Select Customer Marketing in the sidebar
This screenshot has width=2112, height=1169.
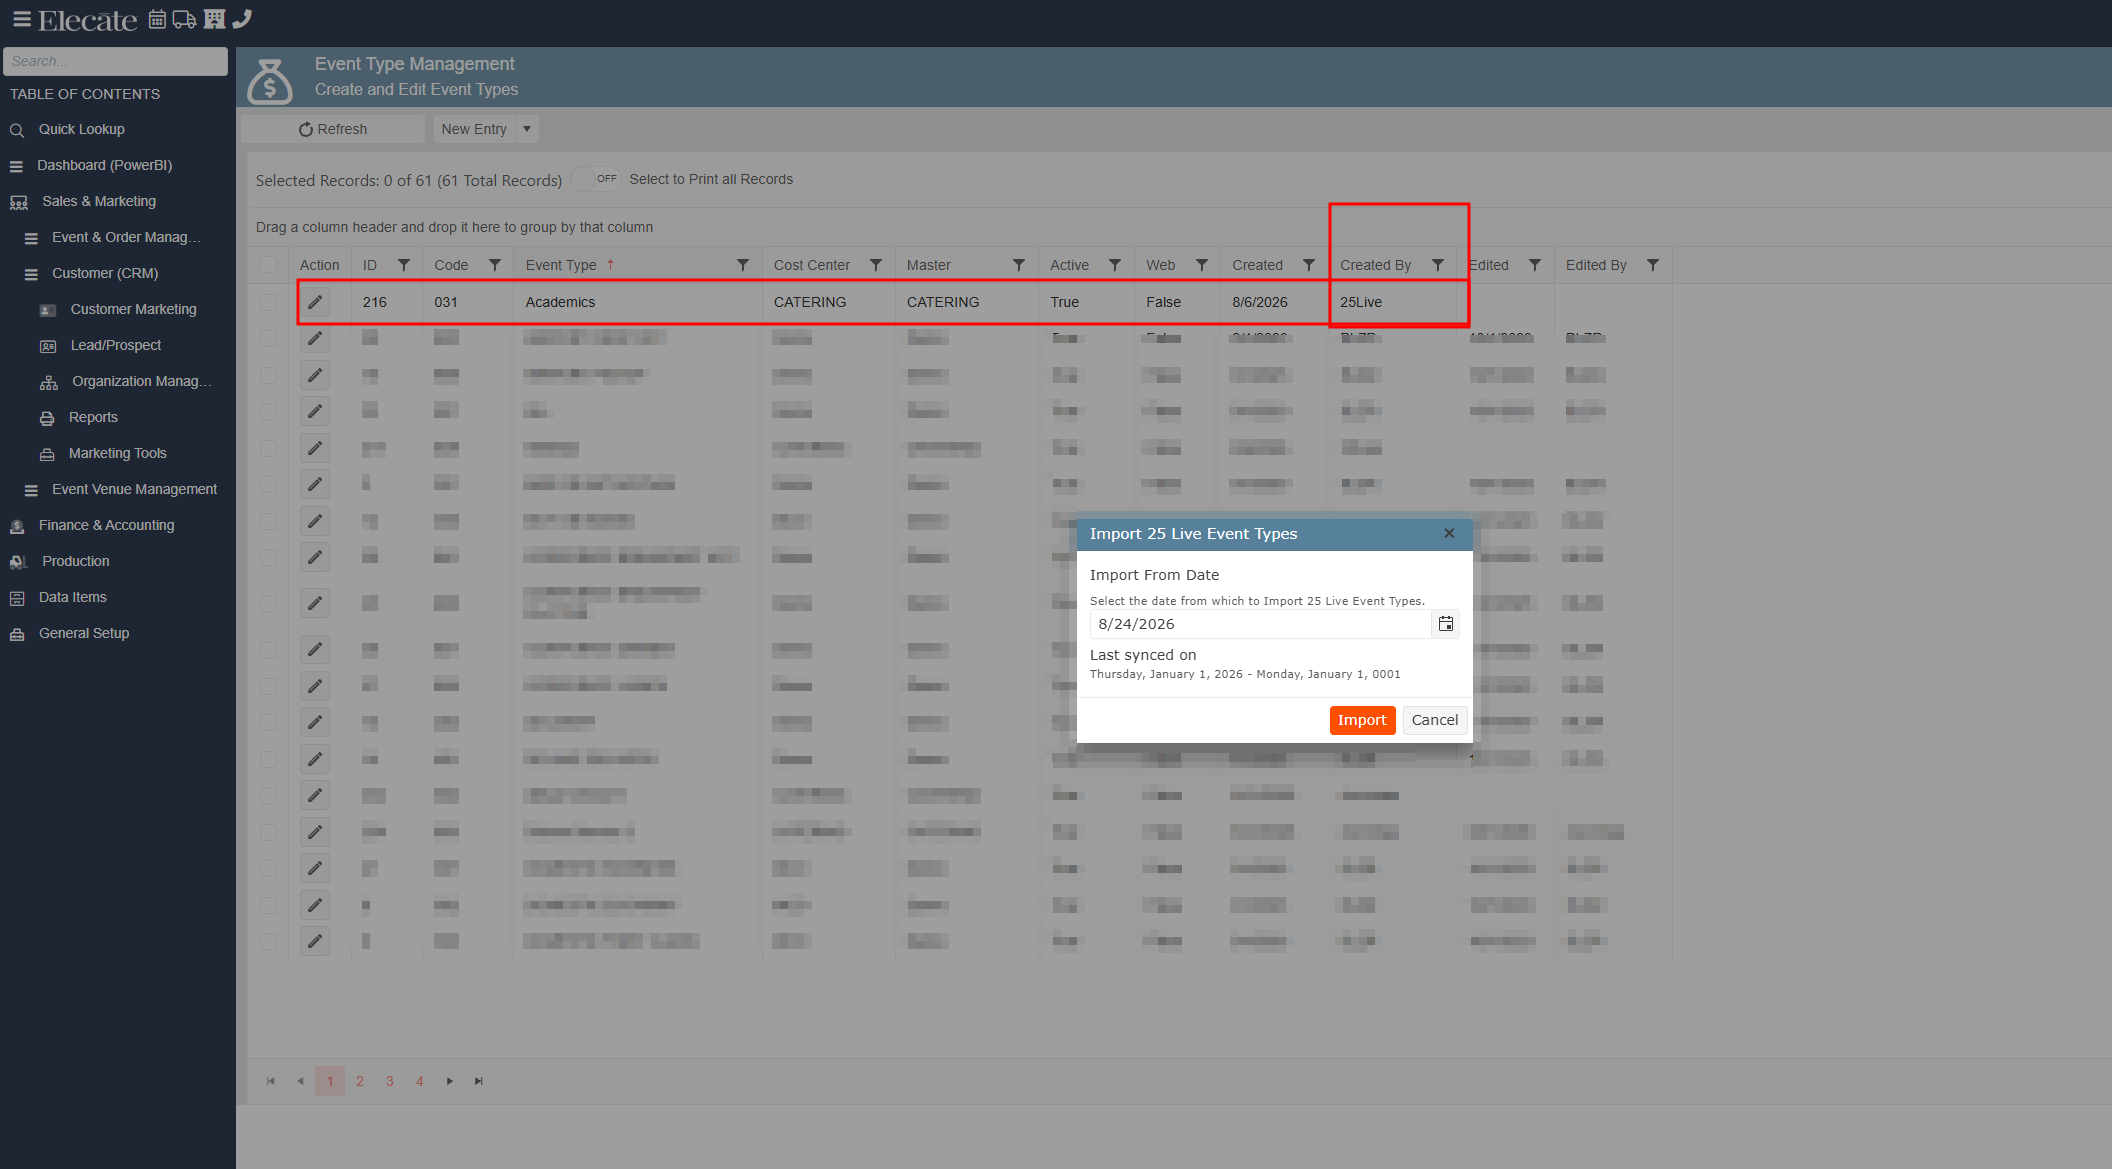pos(133,309)
